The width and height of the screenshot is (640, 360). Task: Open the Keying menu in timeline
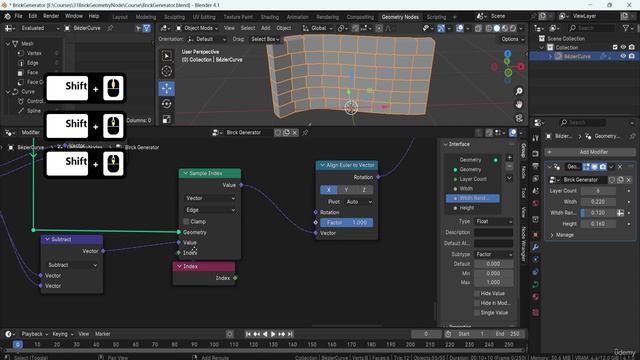[x=62, y=334]
